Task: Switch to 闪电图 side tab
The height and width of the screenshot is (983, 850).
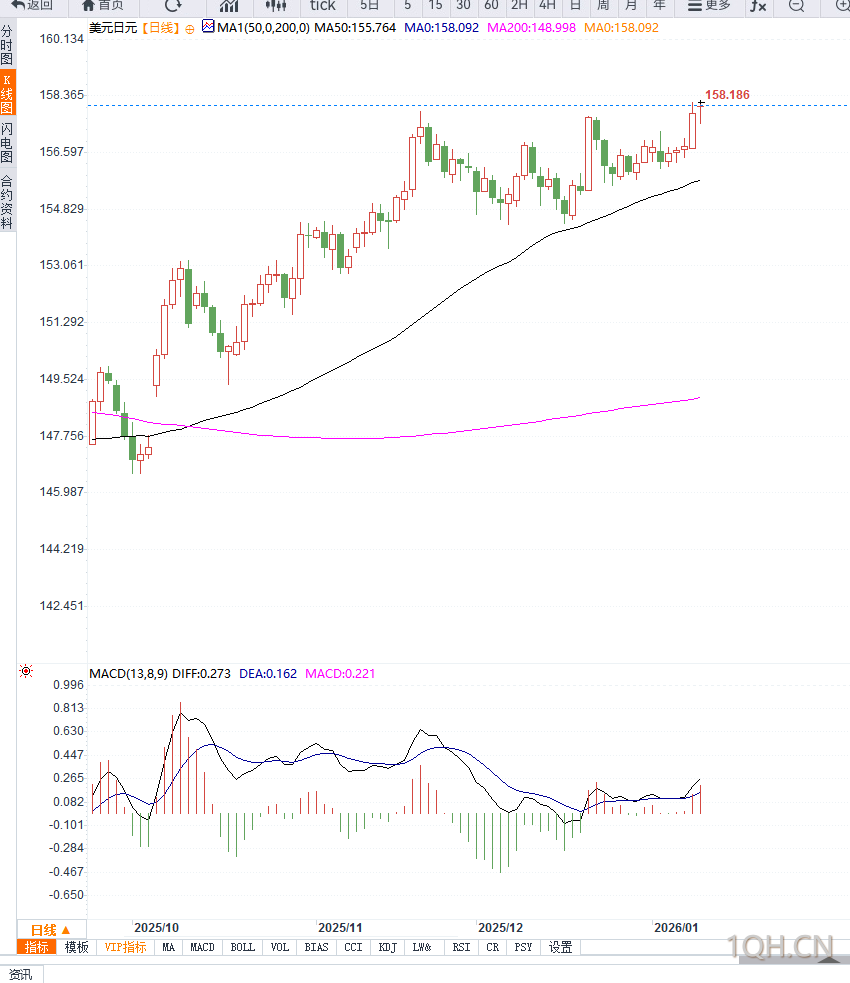Action: (7, 143)
